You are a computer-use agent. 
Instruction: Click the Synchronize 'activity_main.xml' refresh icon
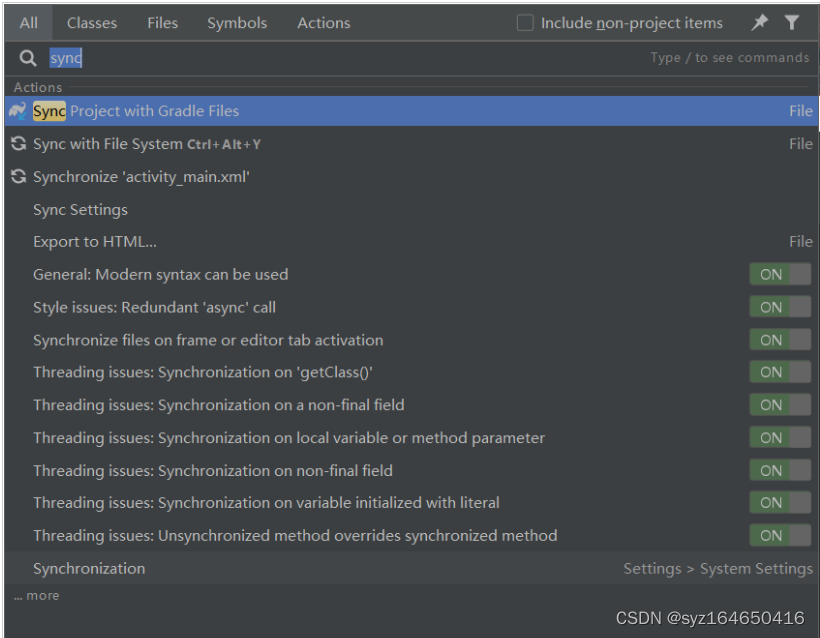[17, 177]
